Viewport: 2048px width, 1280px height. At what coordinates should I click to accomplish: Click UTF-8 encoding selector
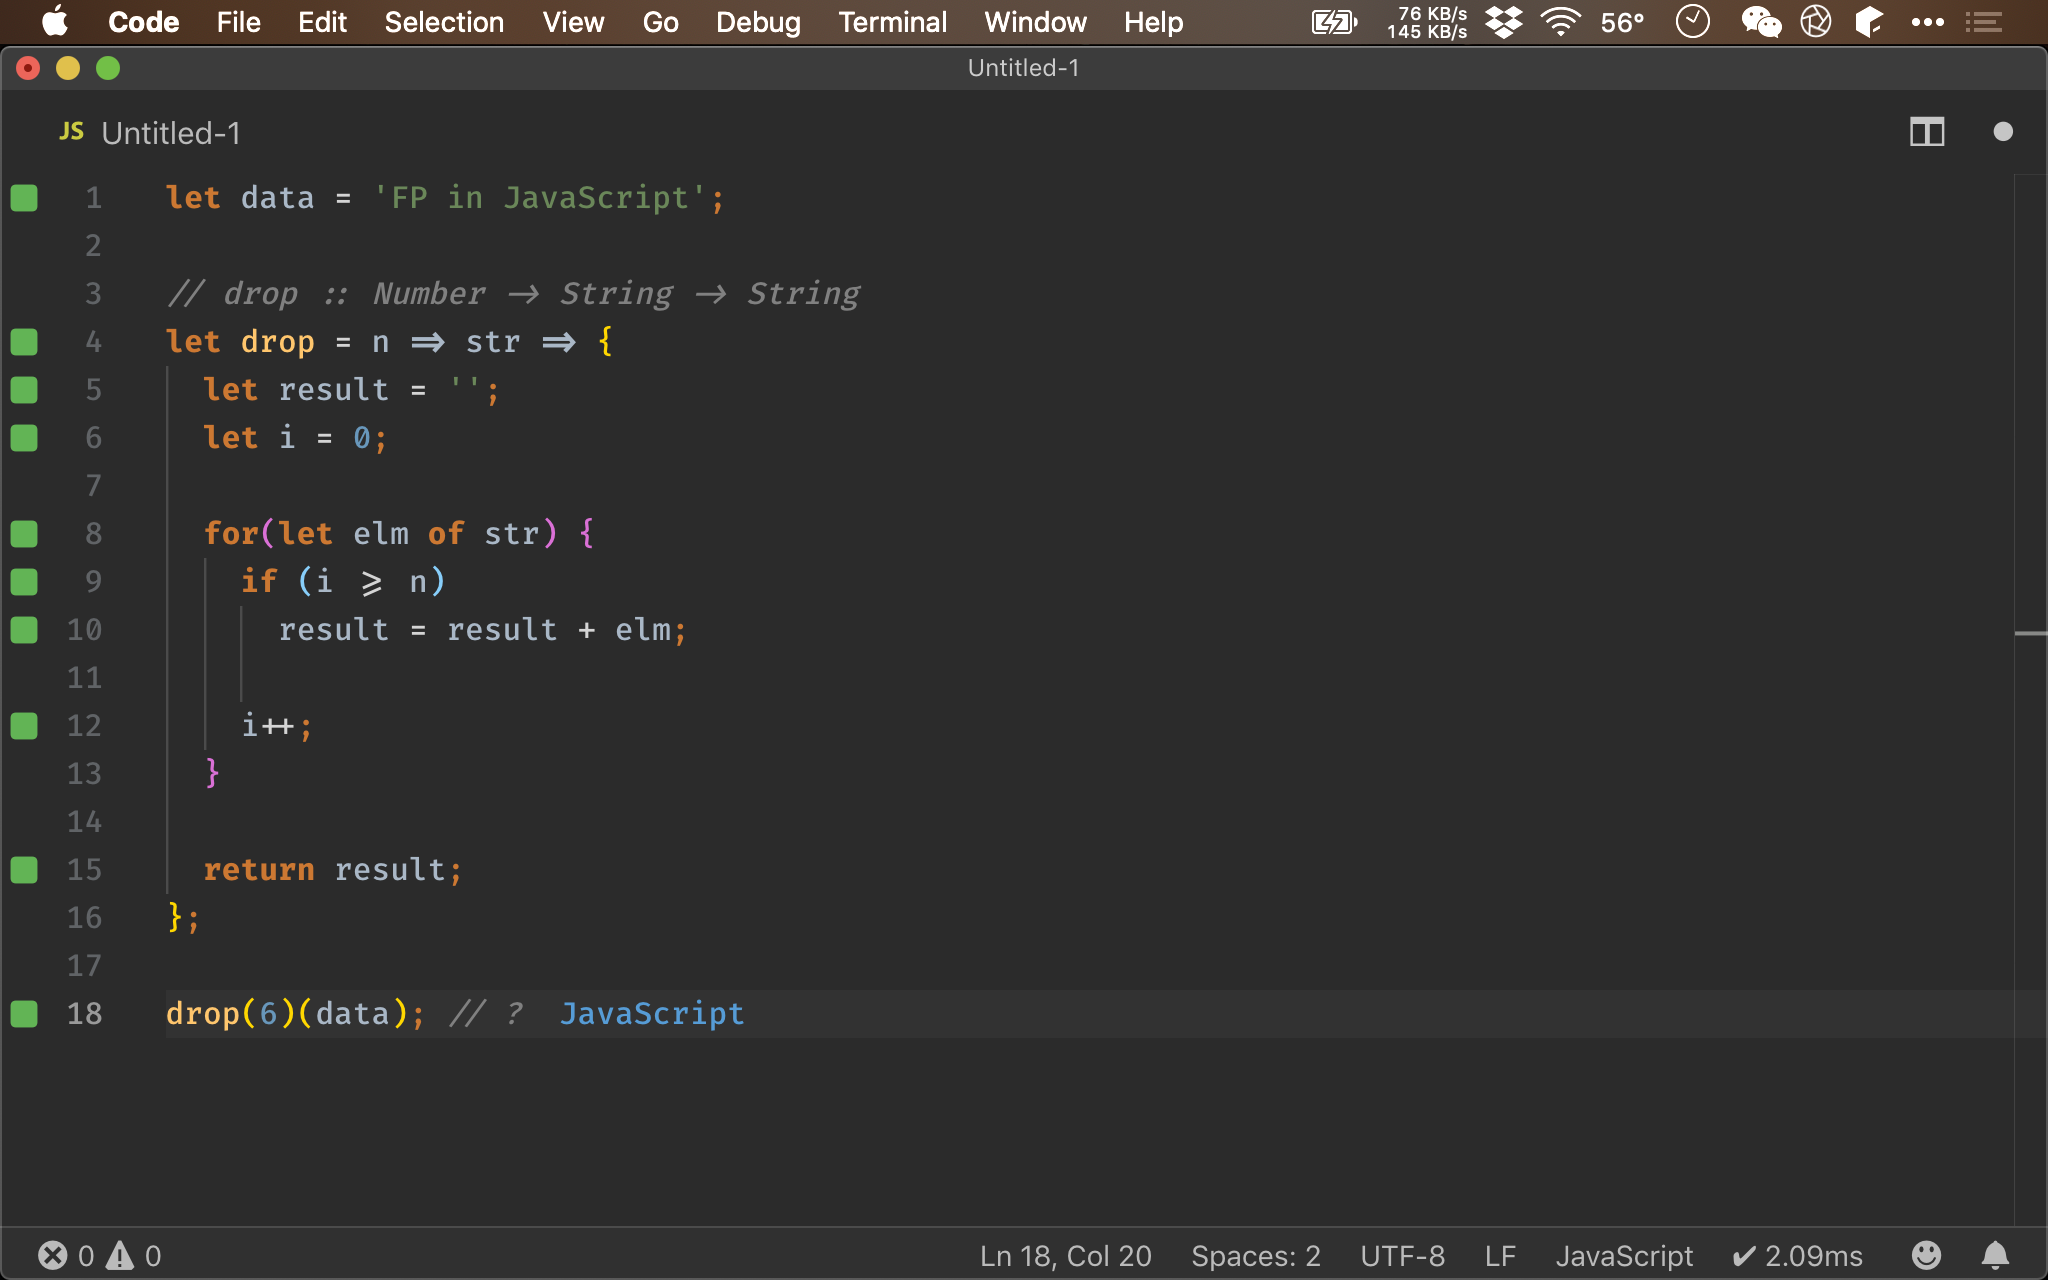coord(1402,1255)
